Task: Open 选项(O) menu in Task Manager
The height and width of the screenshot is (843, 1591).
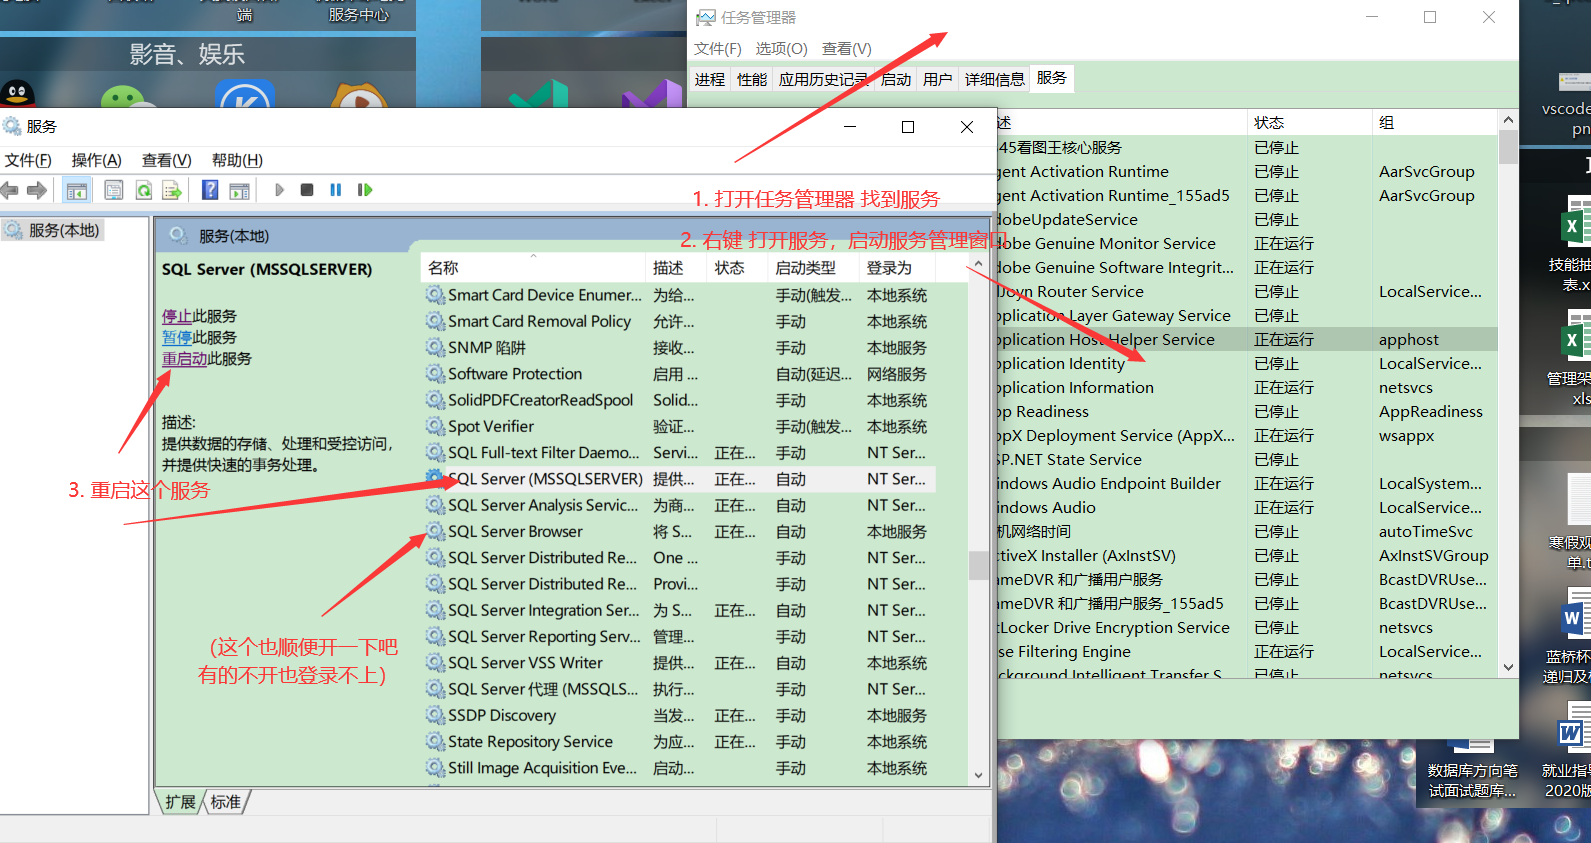Action: (781, 48)
